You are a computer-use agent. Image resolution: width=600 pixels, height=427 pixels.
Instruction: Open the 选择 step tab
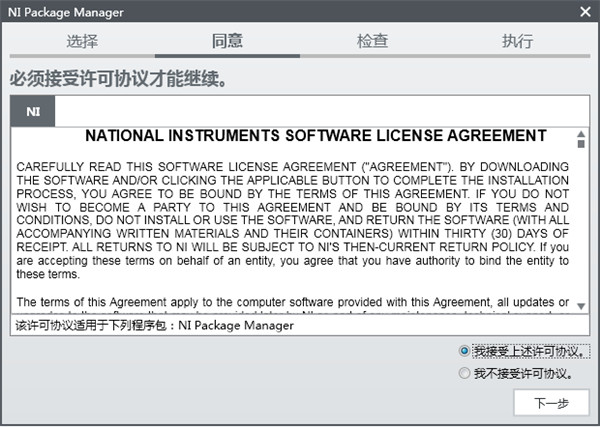(82, 41)
